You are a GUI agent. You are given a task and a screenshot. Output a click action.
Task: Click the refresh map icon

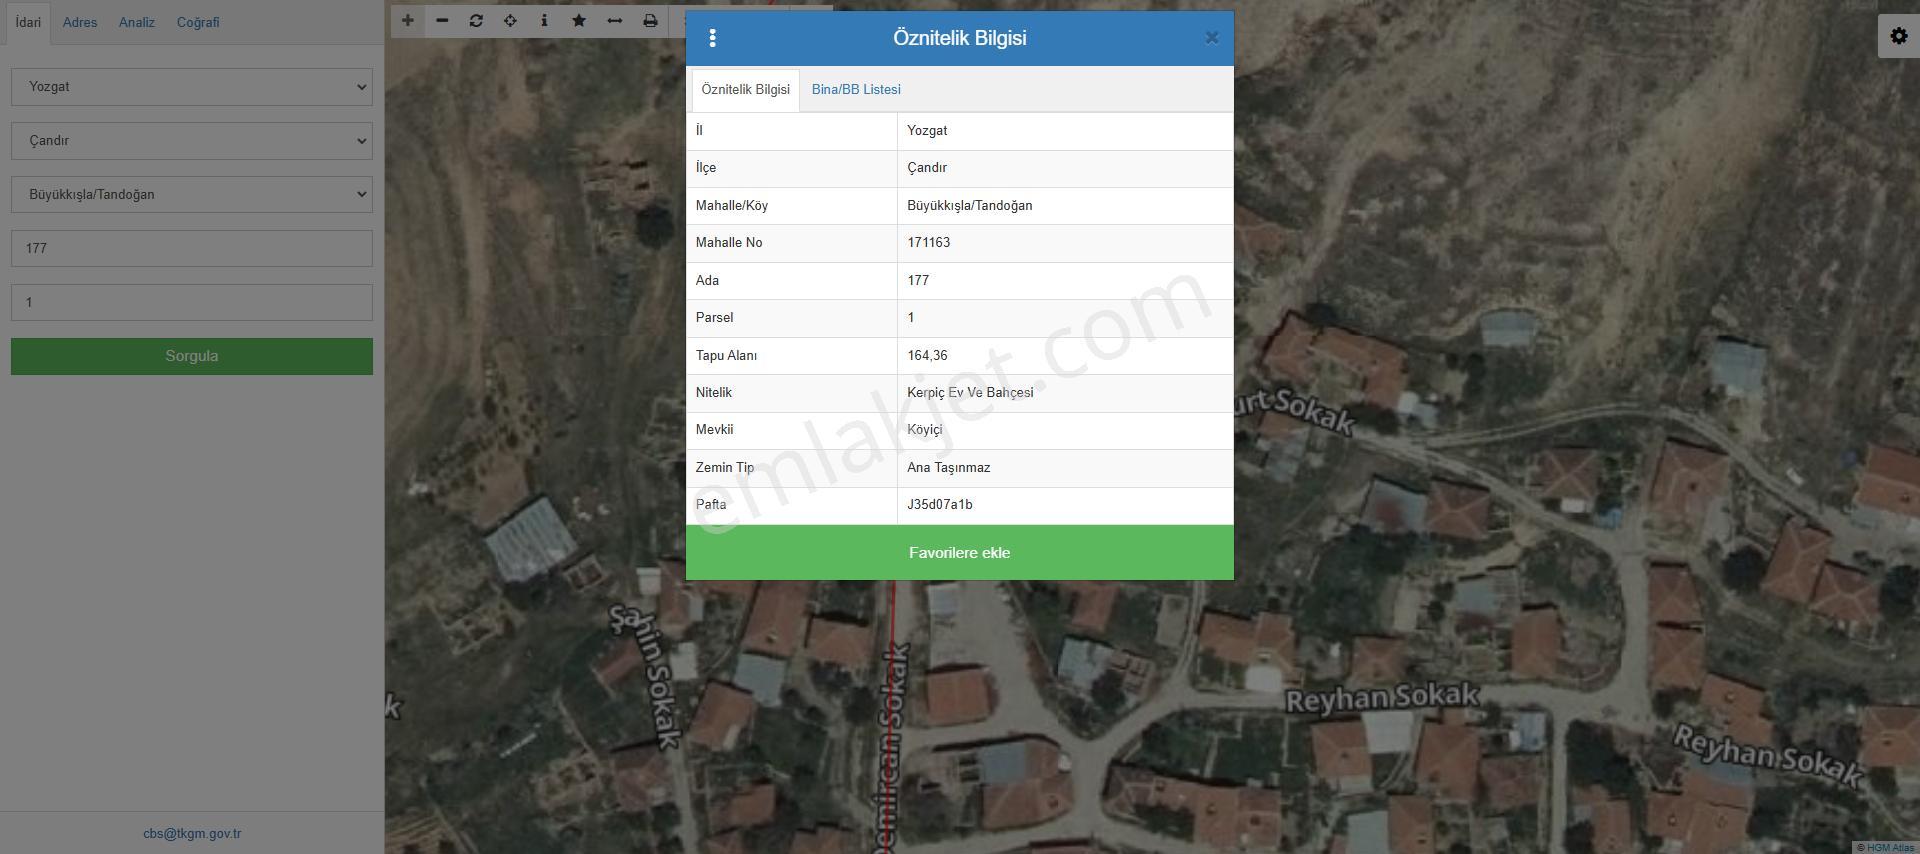tap(476, 21)
